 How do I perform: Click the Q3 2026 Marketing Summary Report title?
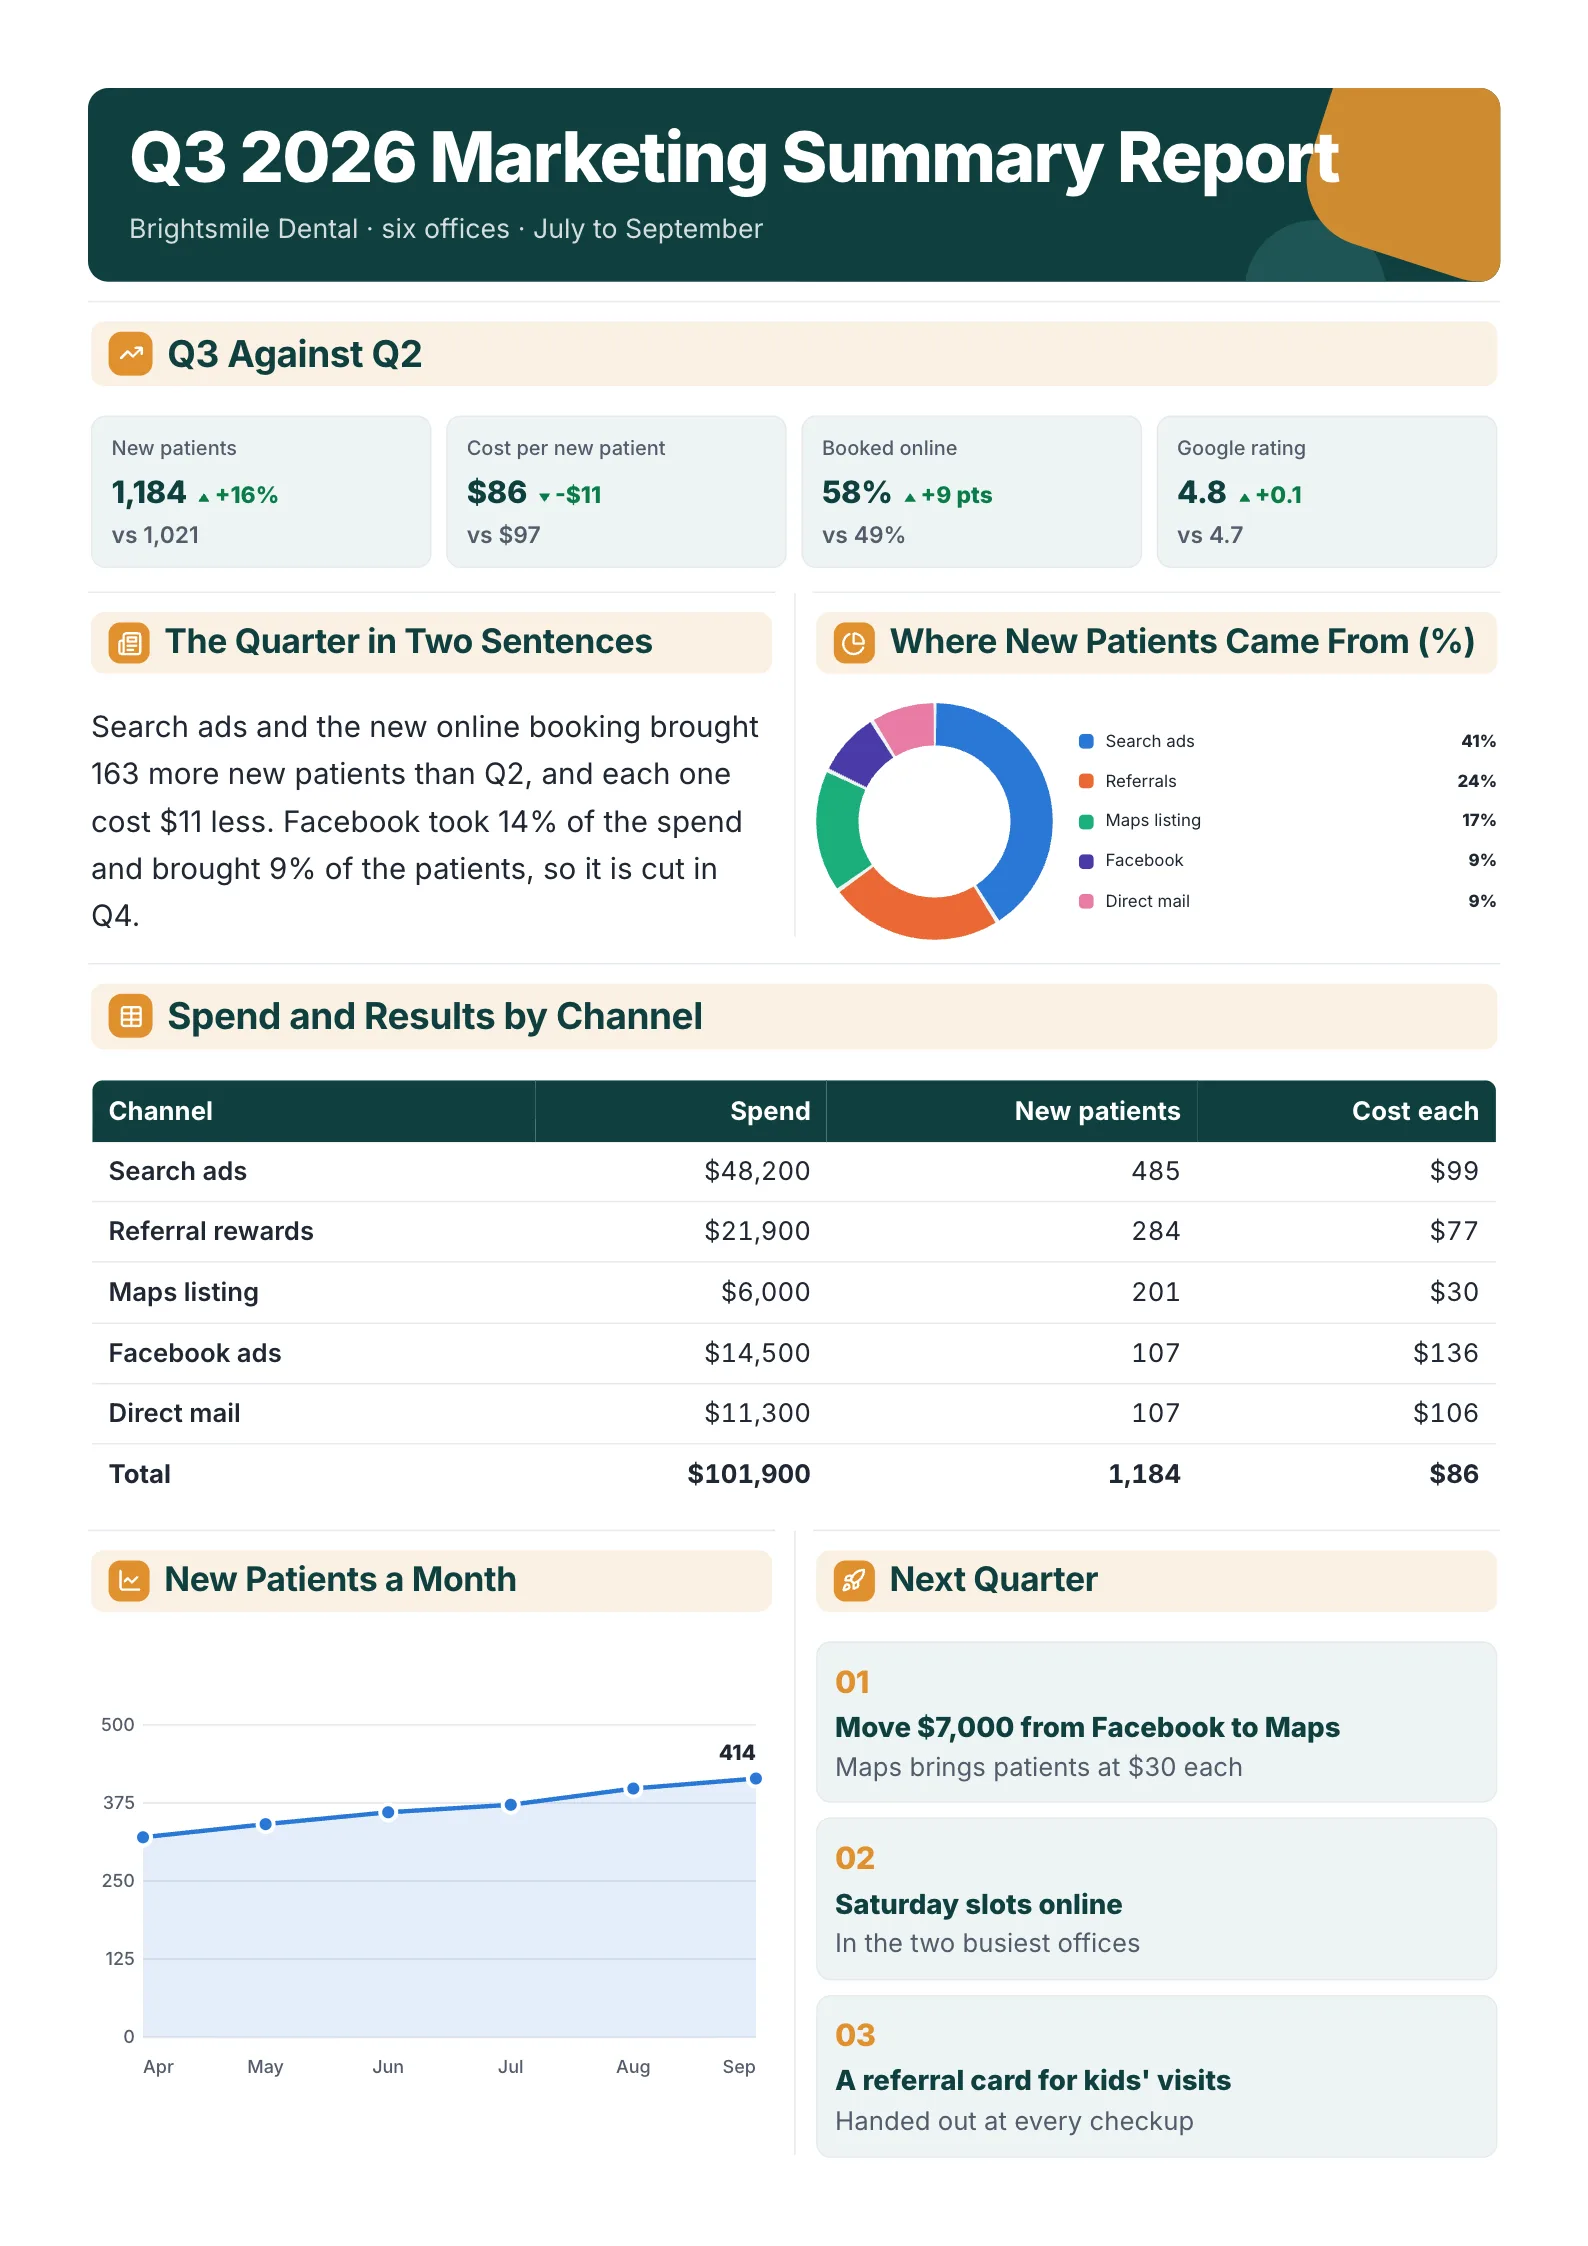(734, 158)
